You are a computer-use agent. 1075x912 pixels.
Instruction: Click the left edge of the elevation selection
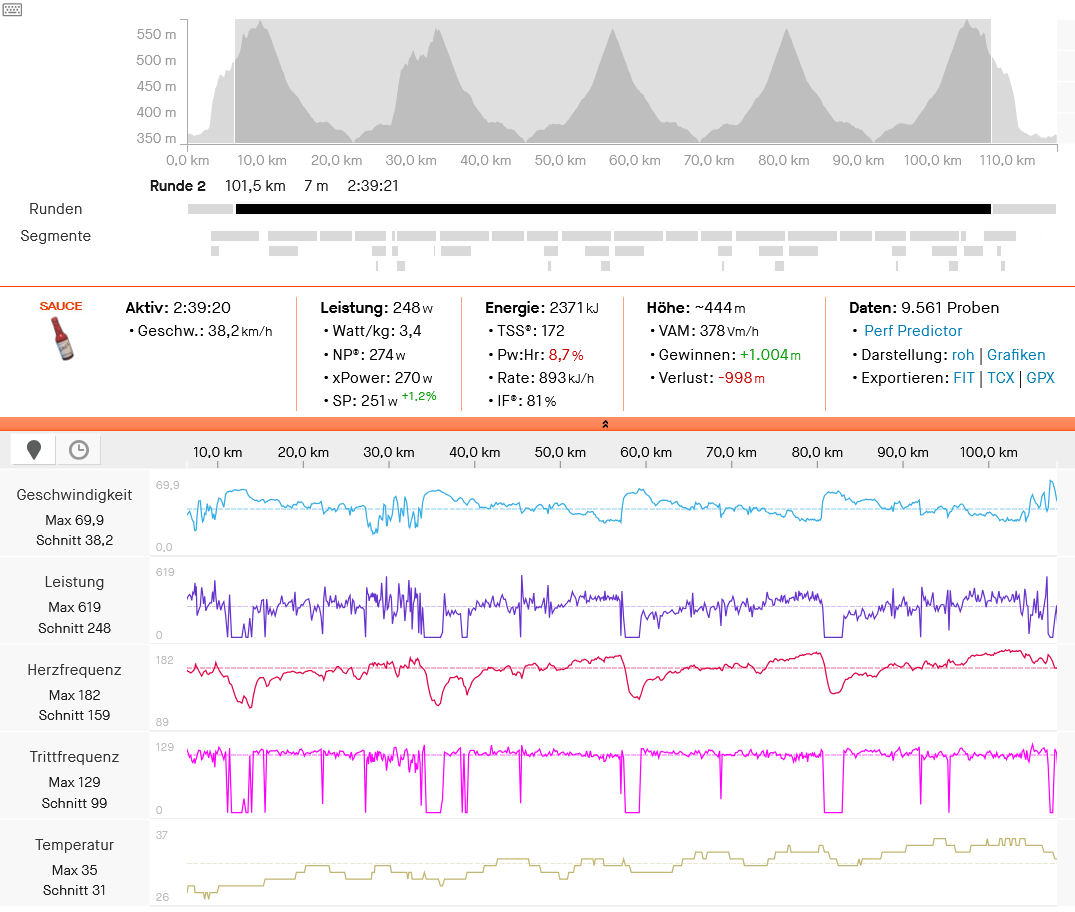tap(235, 80)
